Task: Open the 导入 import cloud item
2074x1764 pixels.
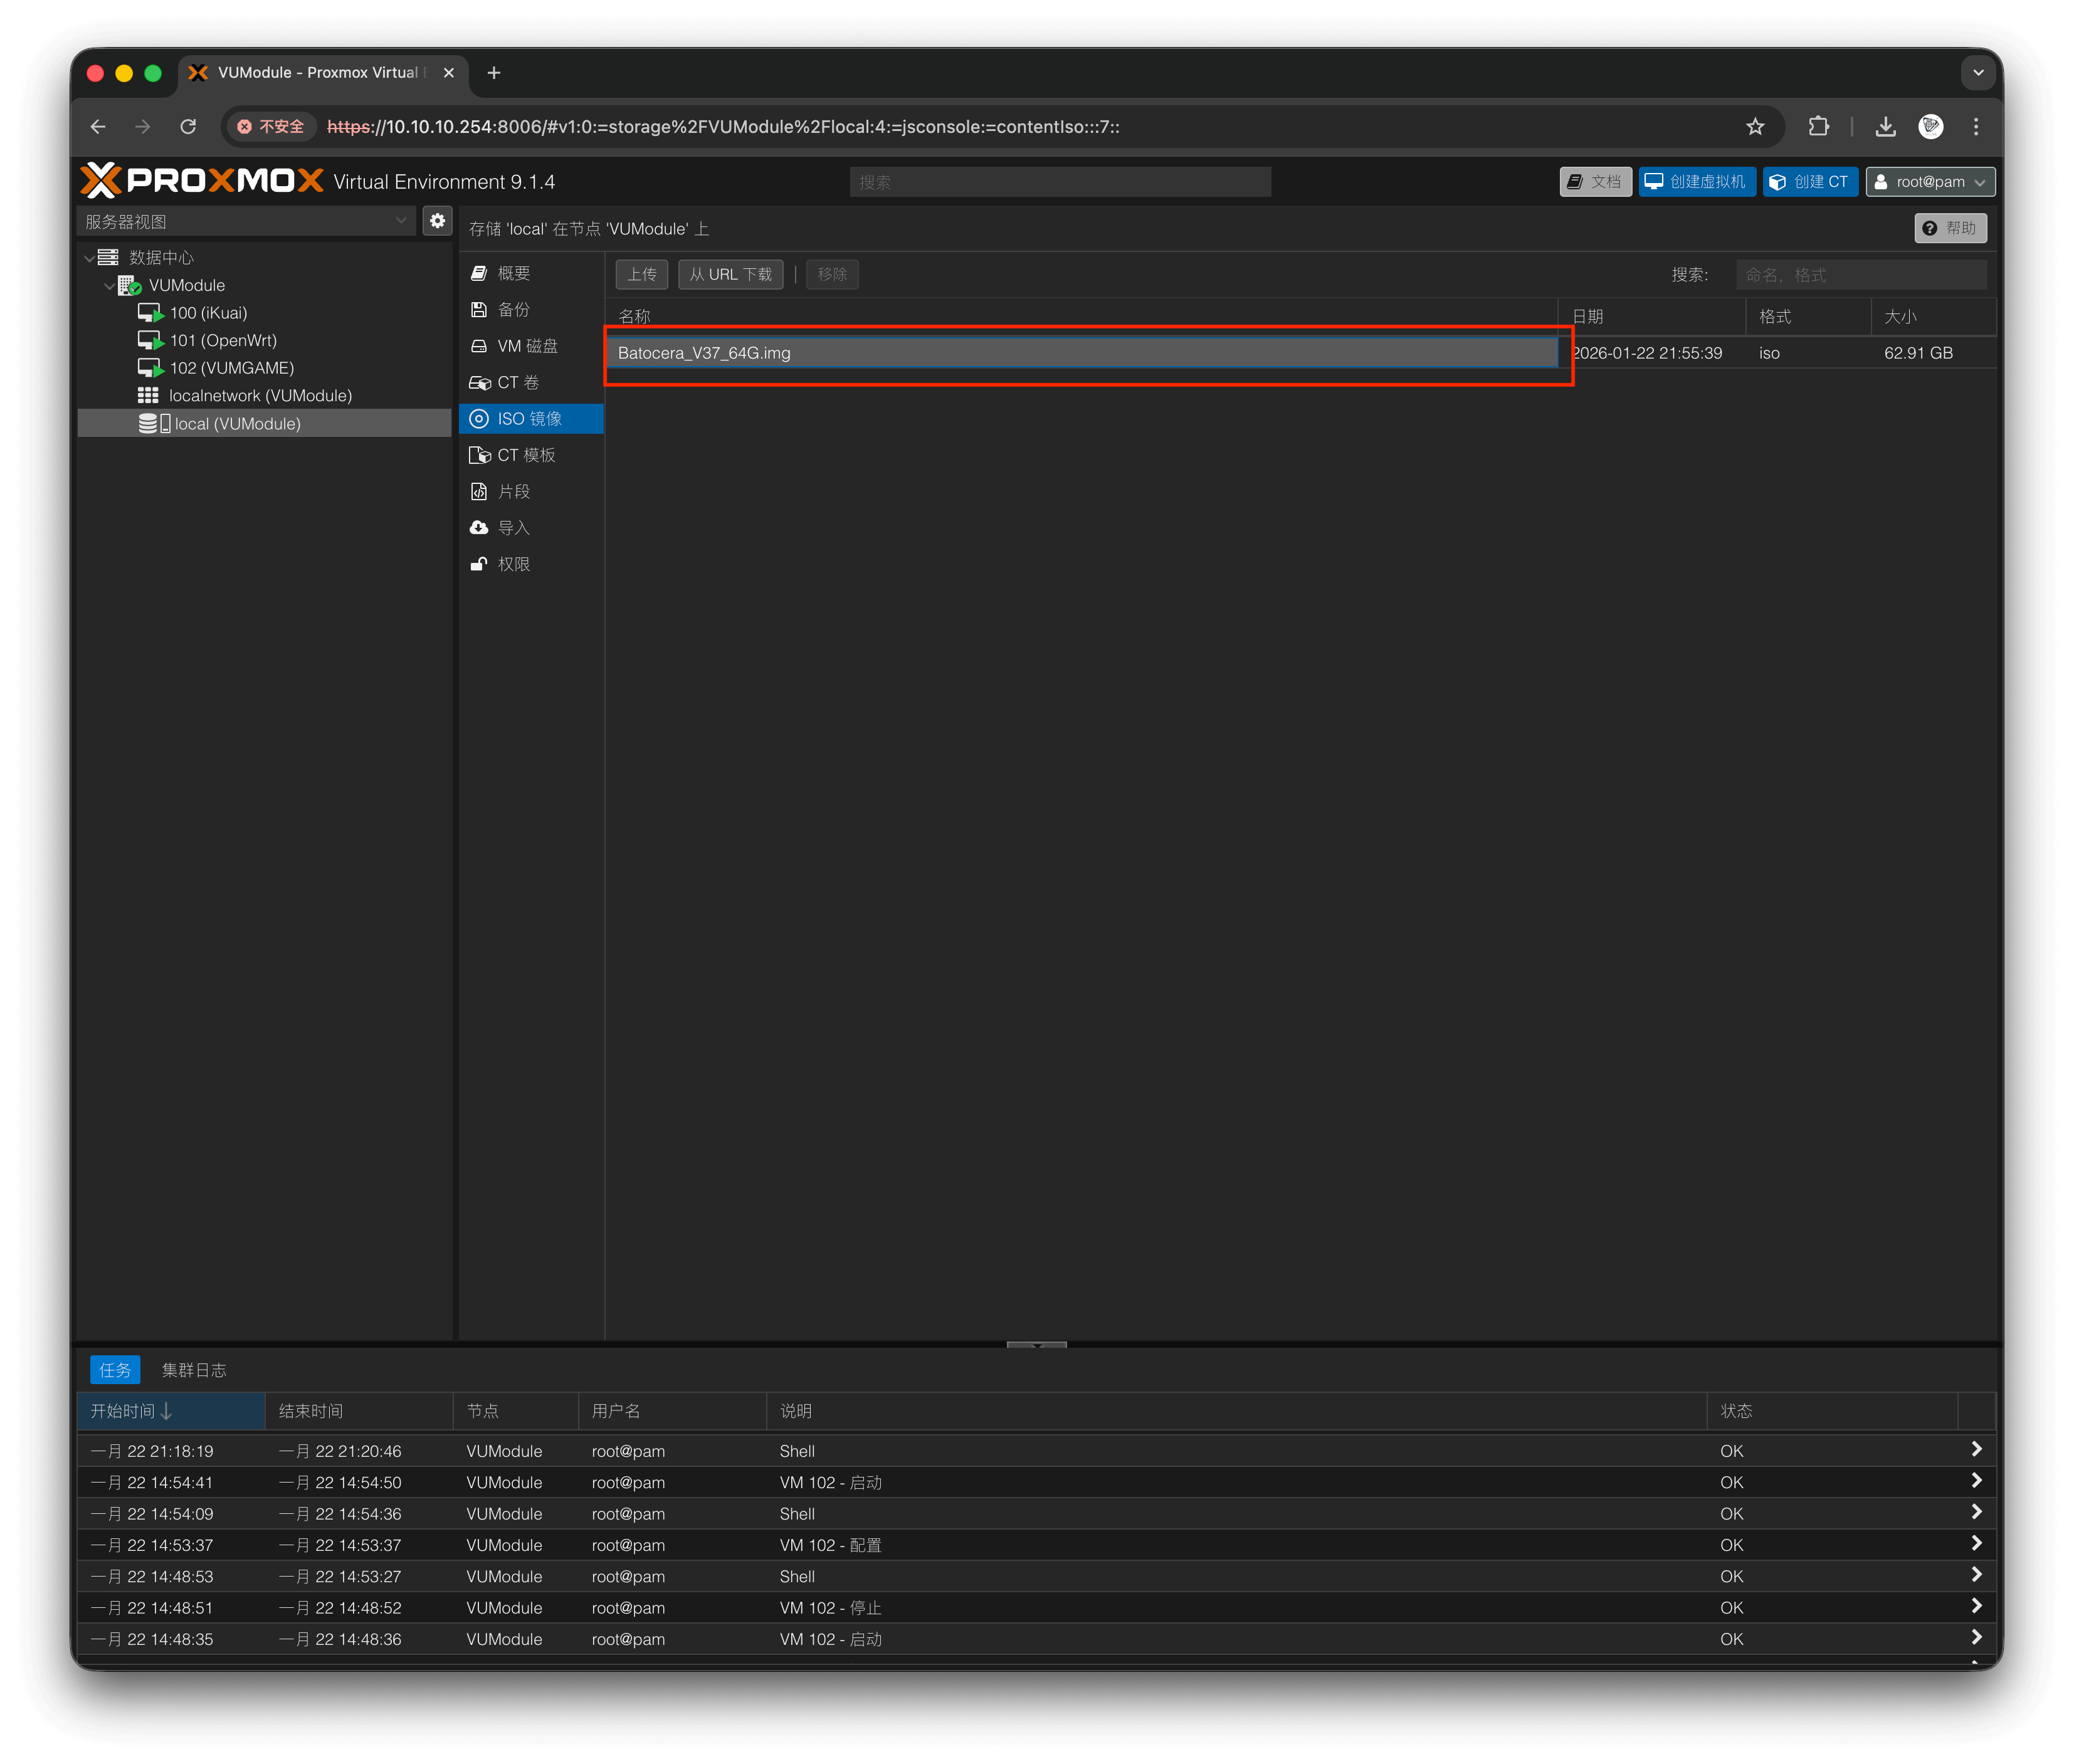Action: pos(513,528)
